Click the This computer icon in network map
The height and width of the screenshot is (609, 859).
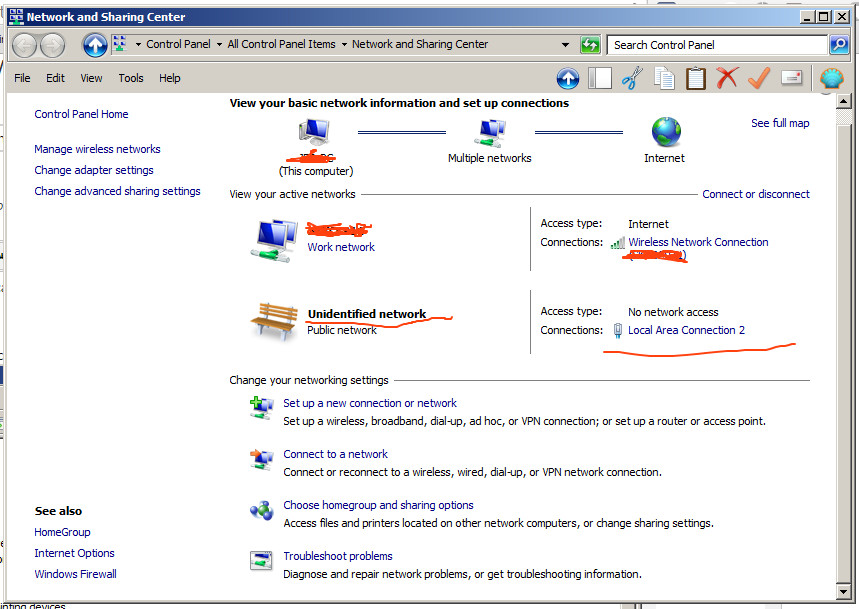point(314,132)
